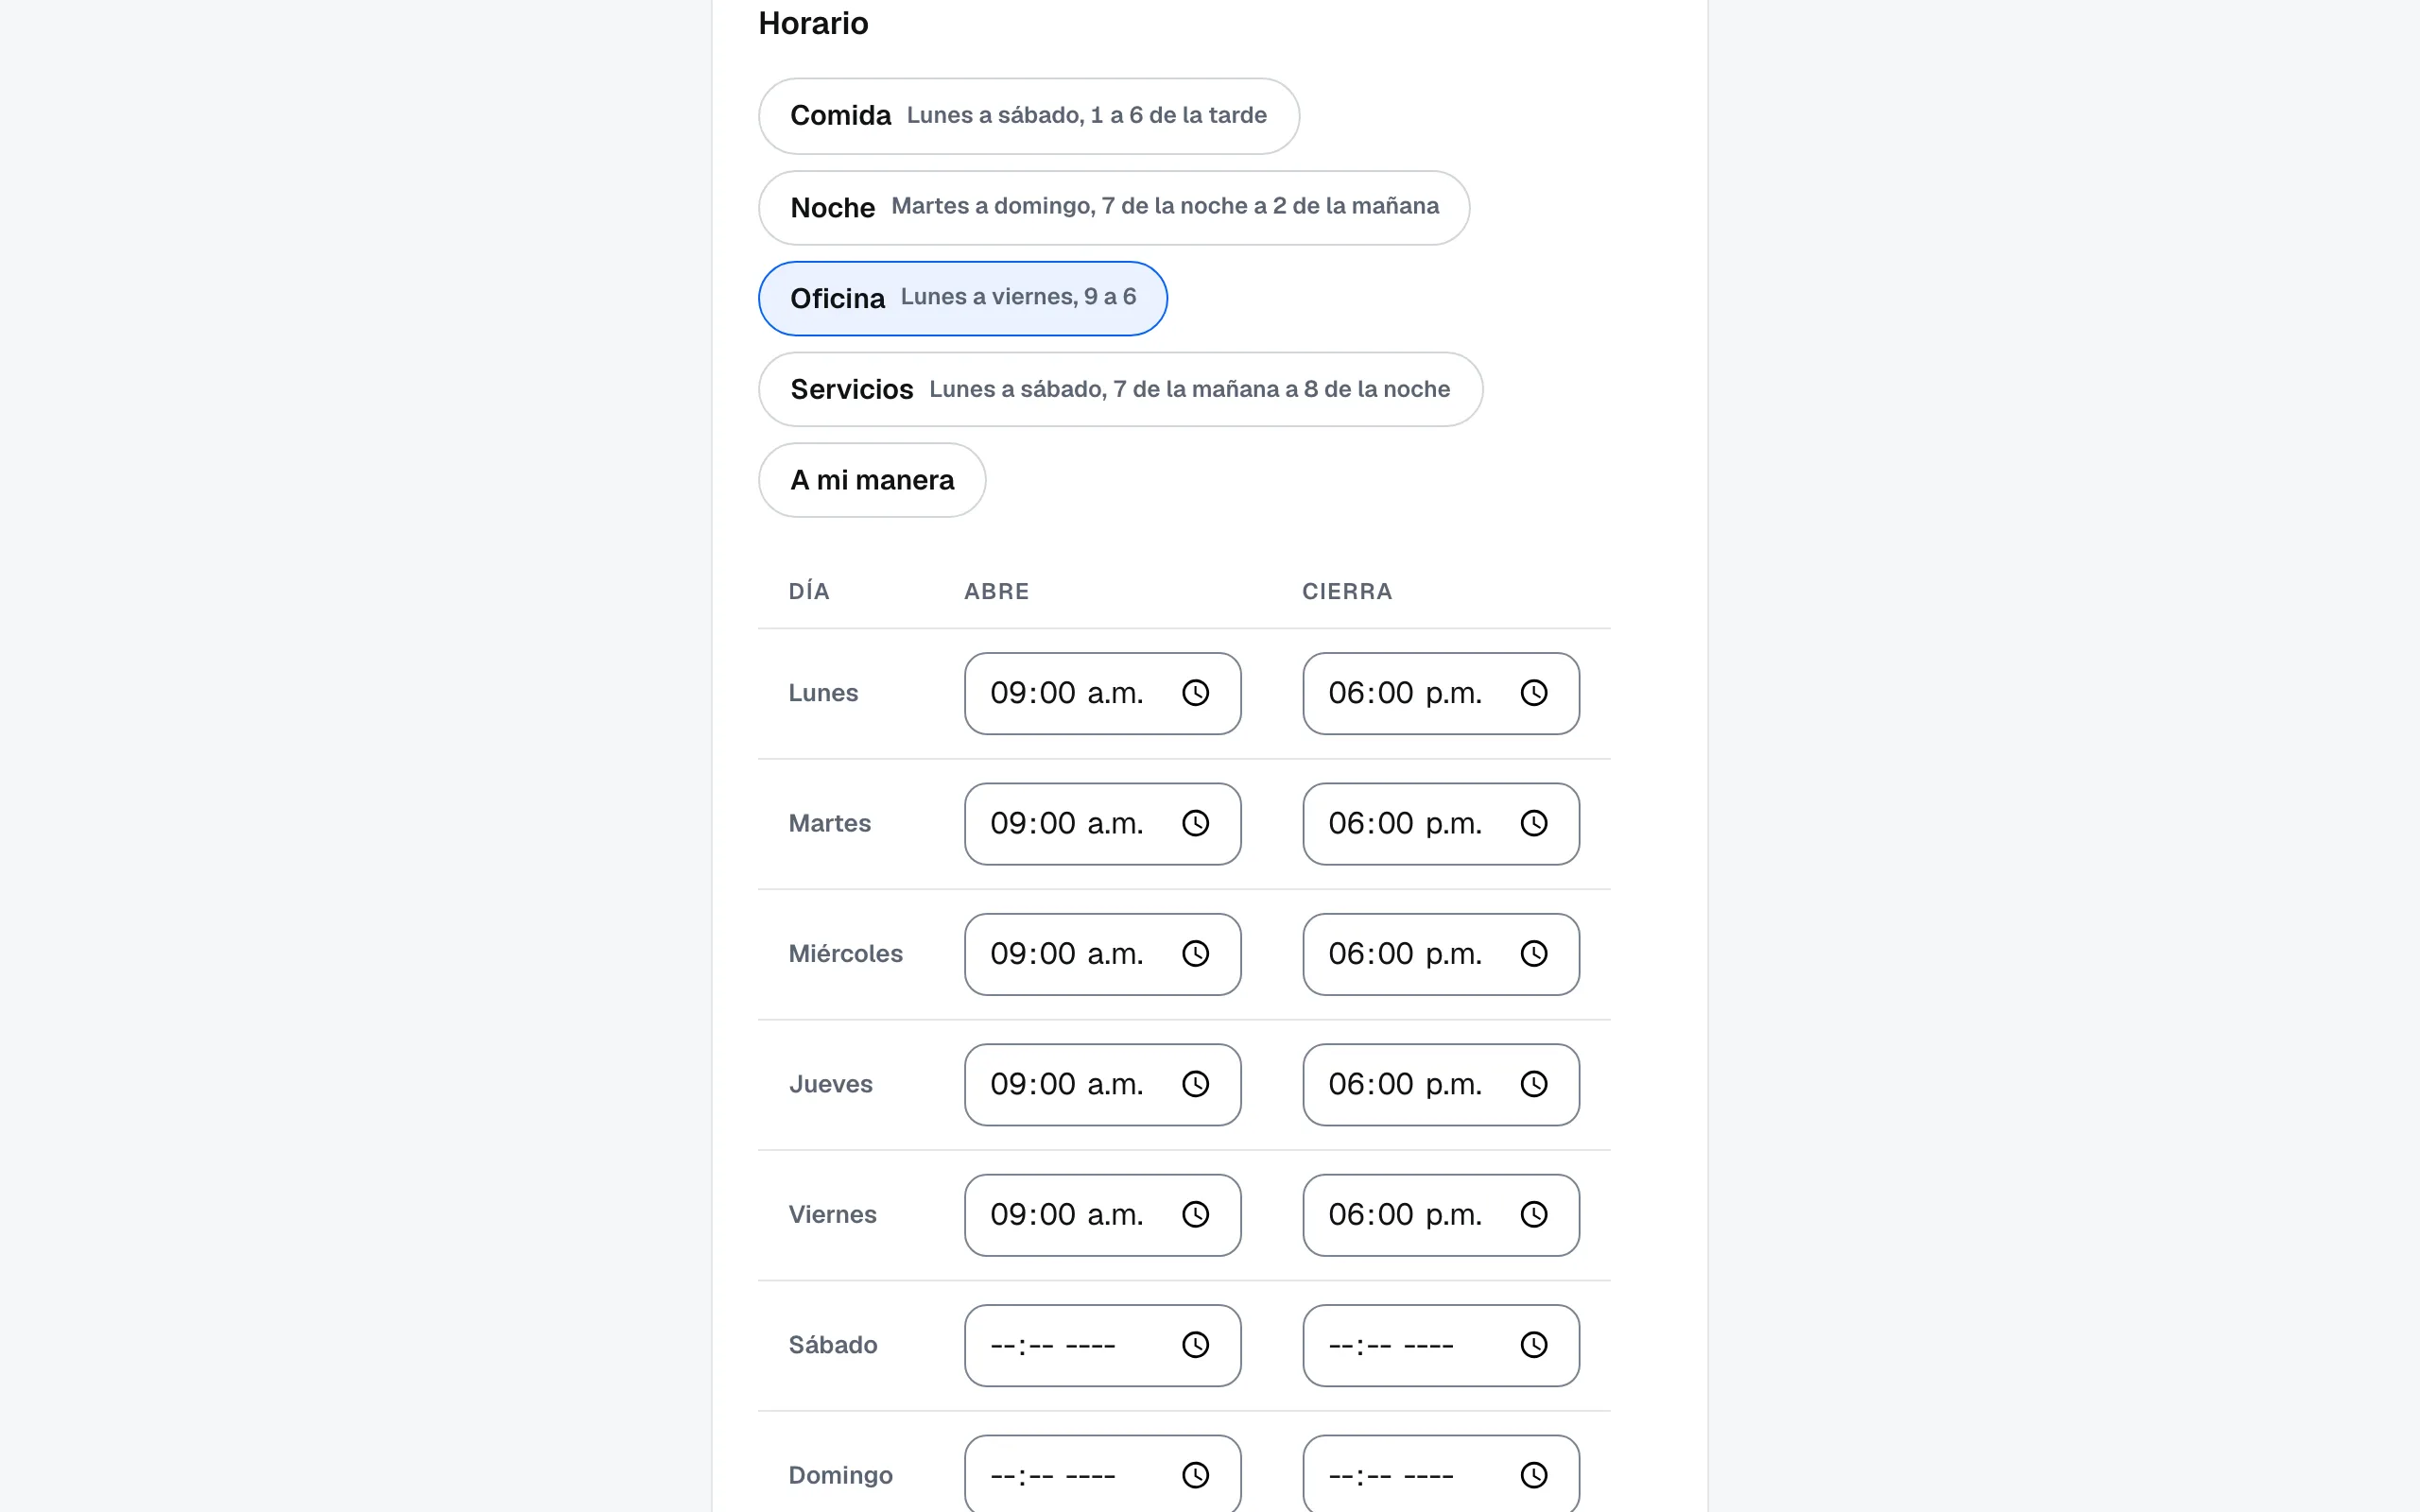Edit Lunes closing time 06:00 p.m. field
Viewport: 2420px width, 1512px height.
tap(1440, 693)
